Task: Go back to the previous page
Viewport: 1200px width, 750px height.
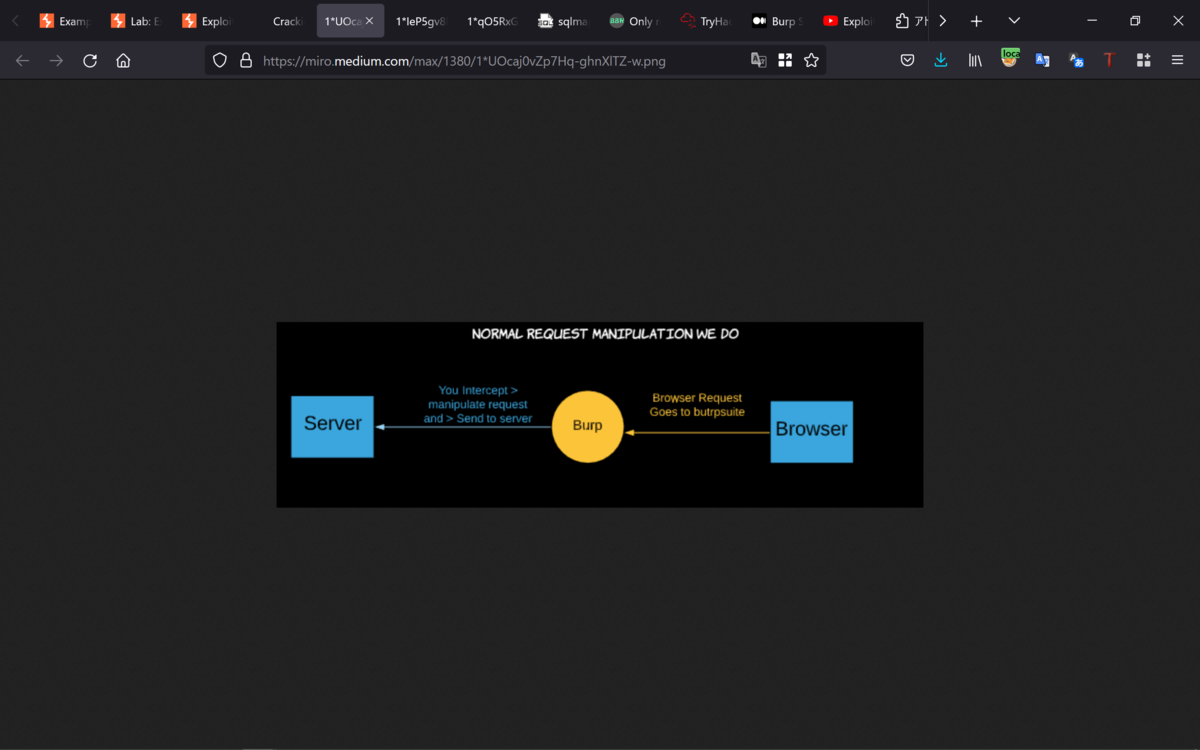Action: click(x=22, y=61)
